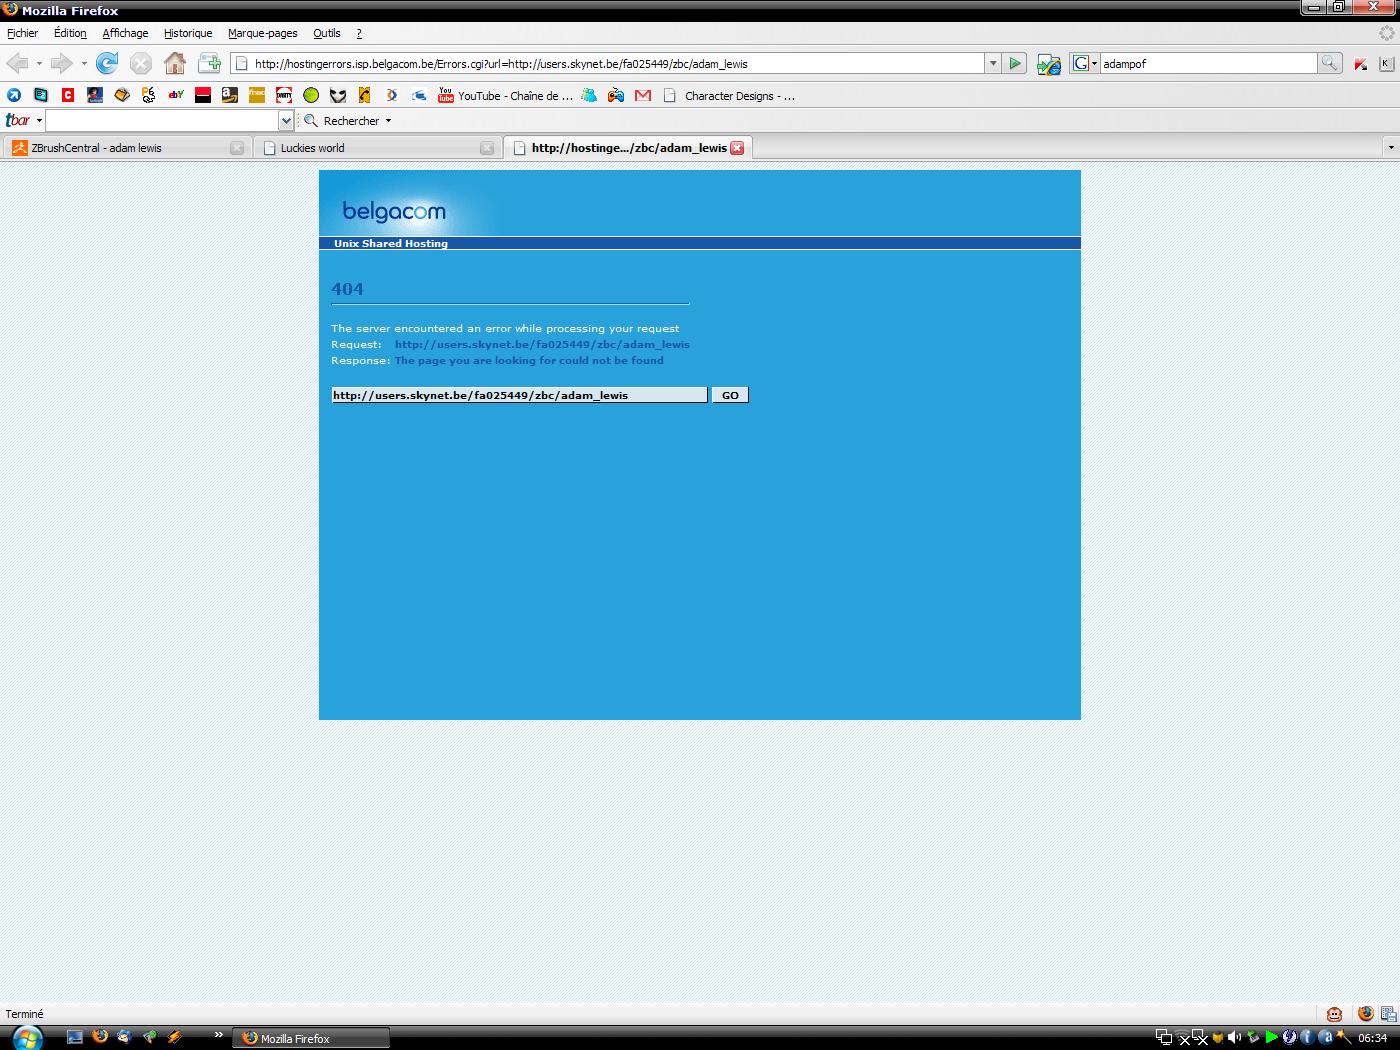Click the search magnifier in the search box
Viewport: 1400px width, 1050px height.
coord(1329,63)
